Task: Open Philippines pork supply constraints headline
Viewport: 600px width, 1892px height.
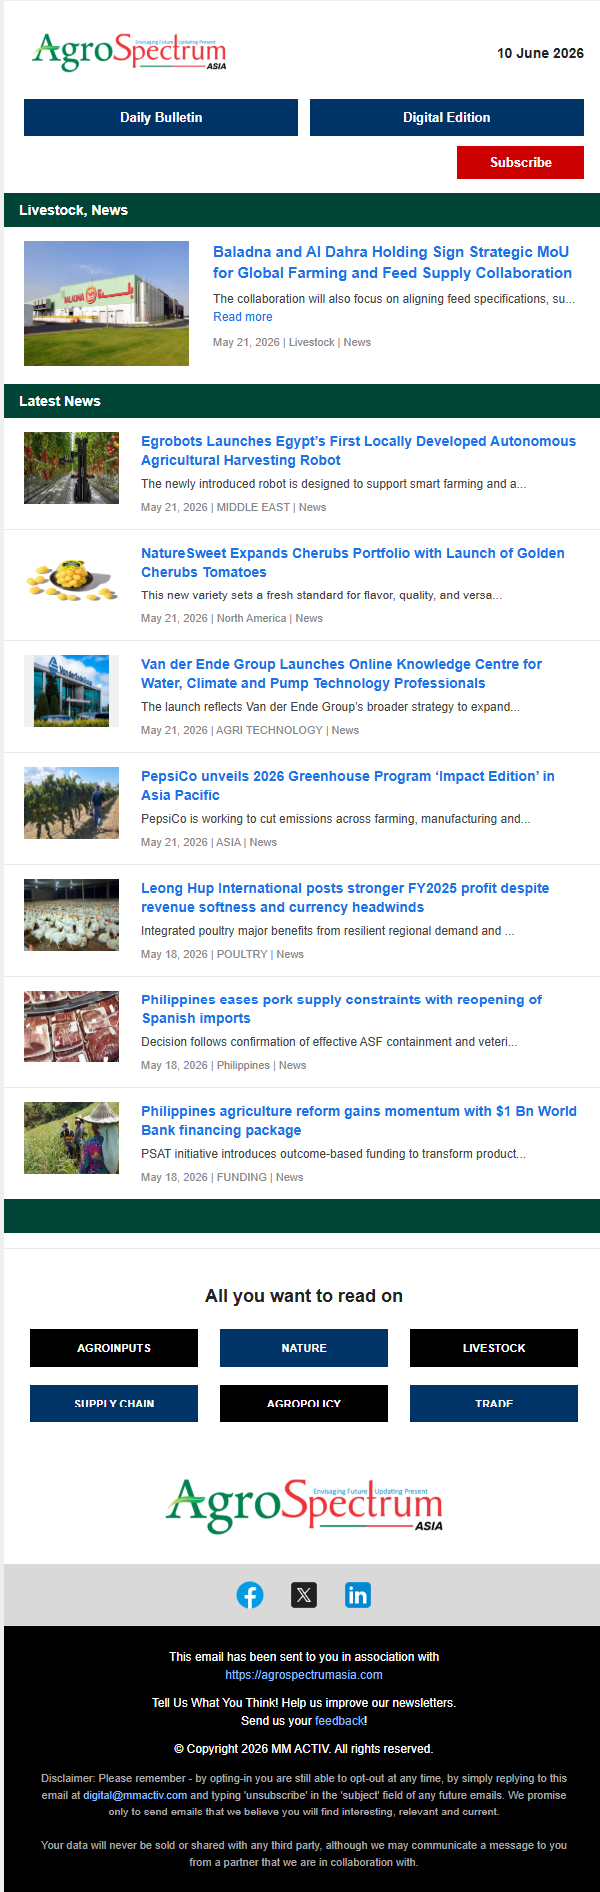Action: 341,1009
